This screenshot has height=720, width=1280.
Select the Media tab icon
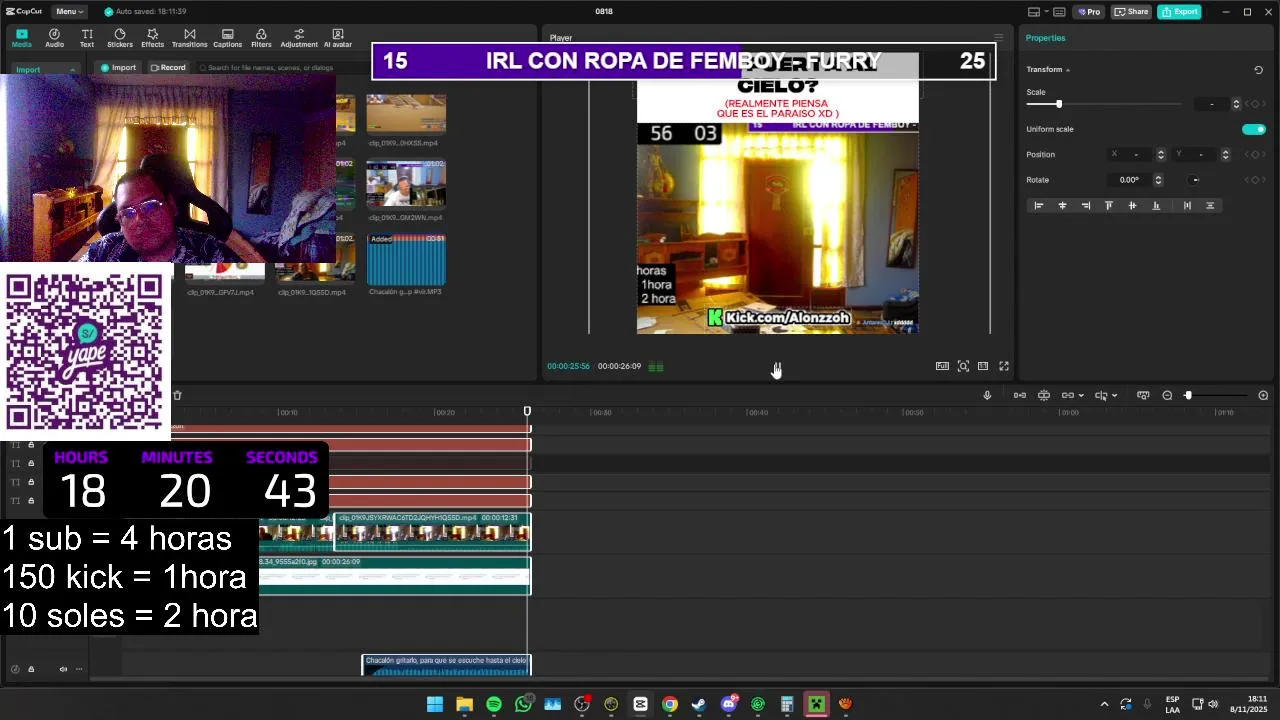click(21, 38)
